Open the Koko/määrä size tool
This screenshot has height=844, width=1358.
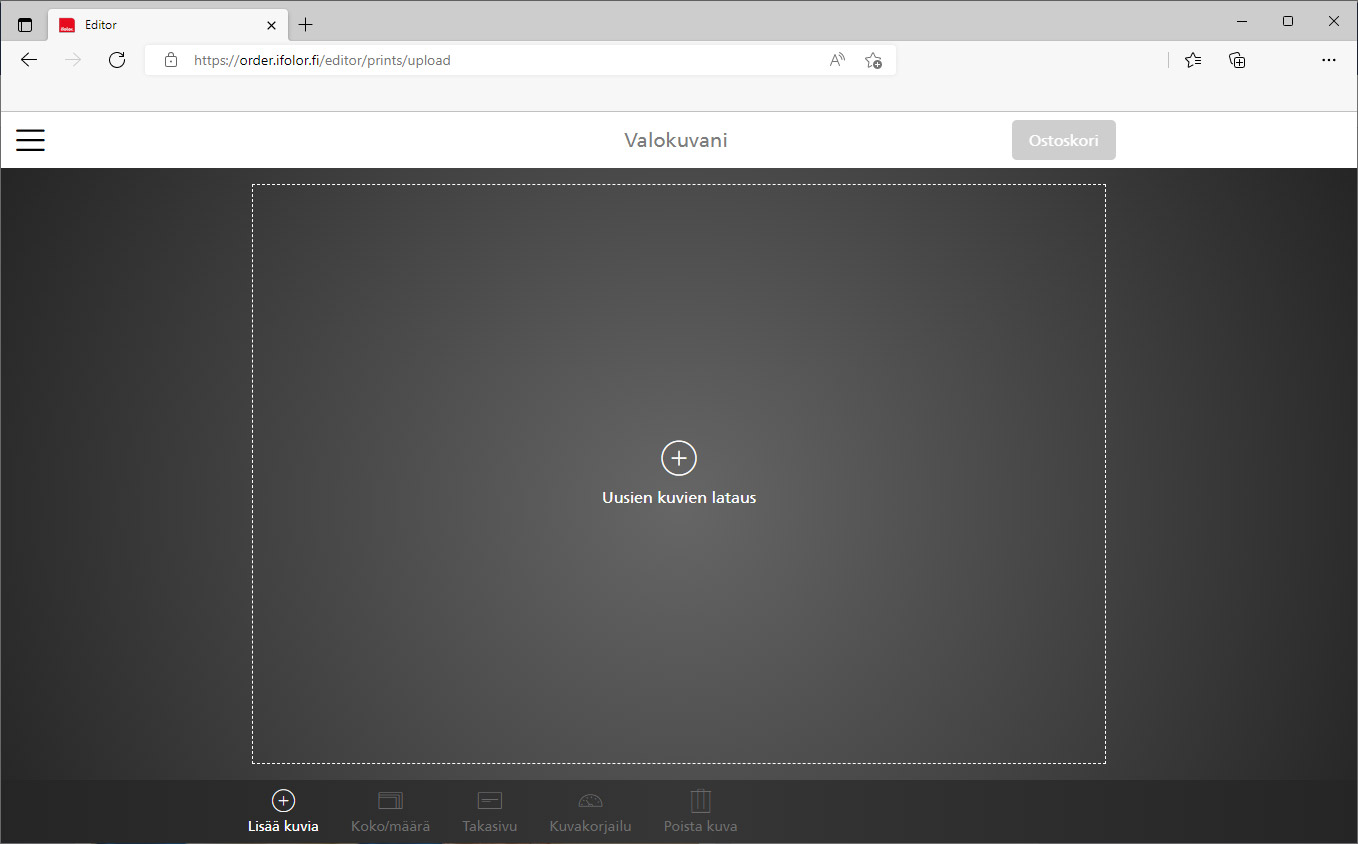point(390,811)
